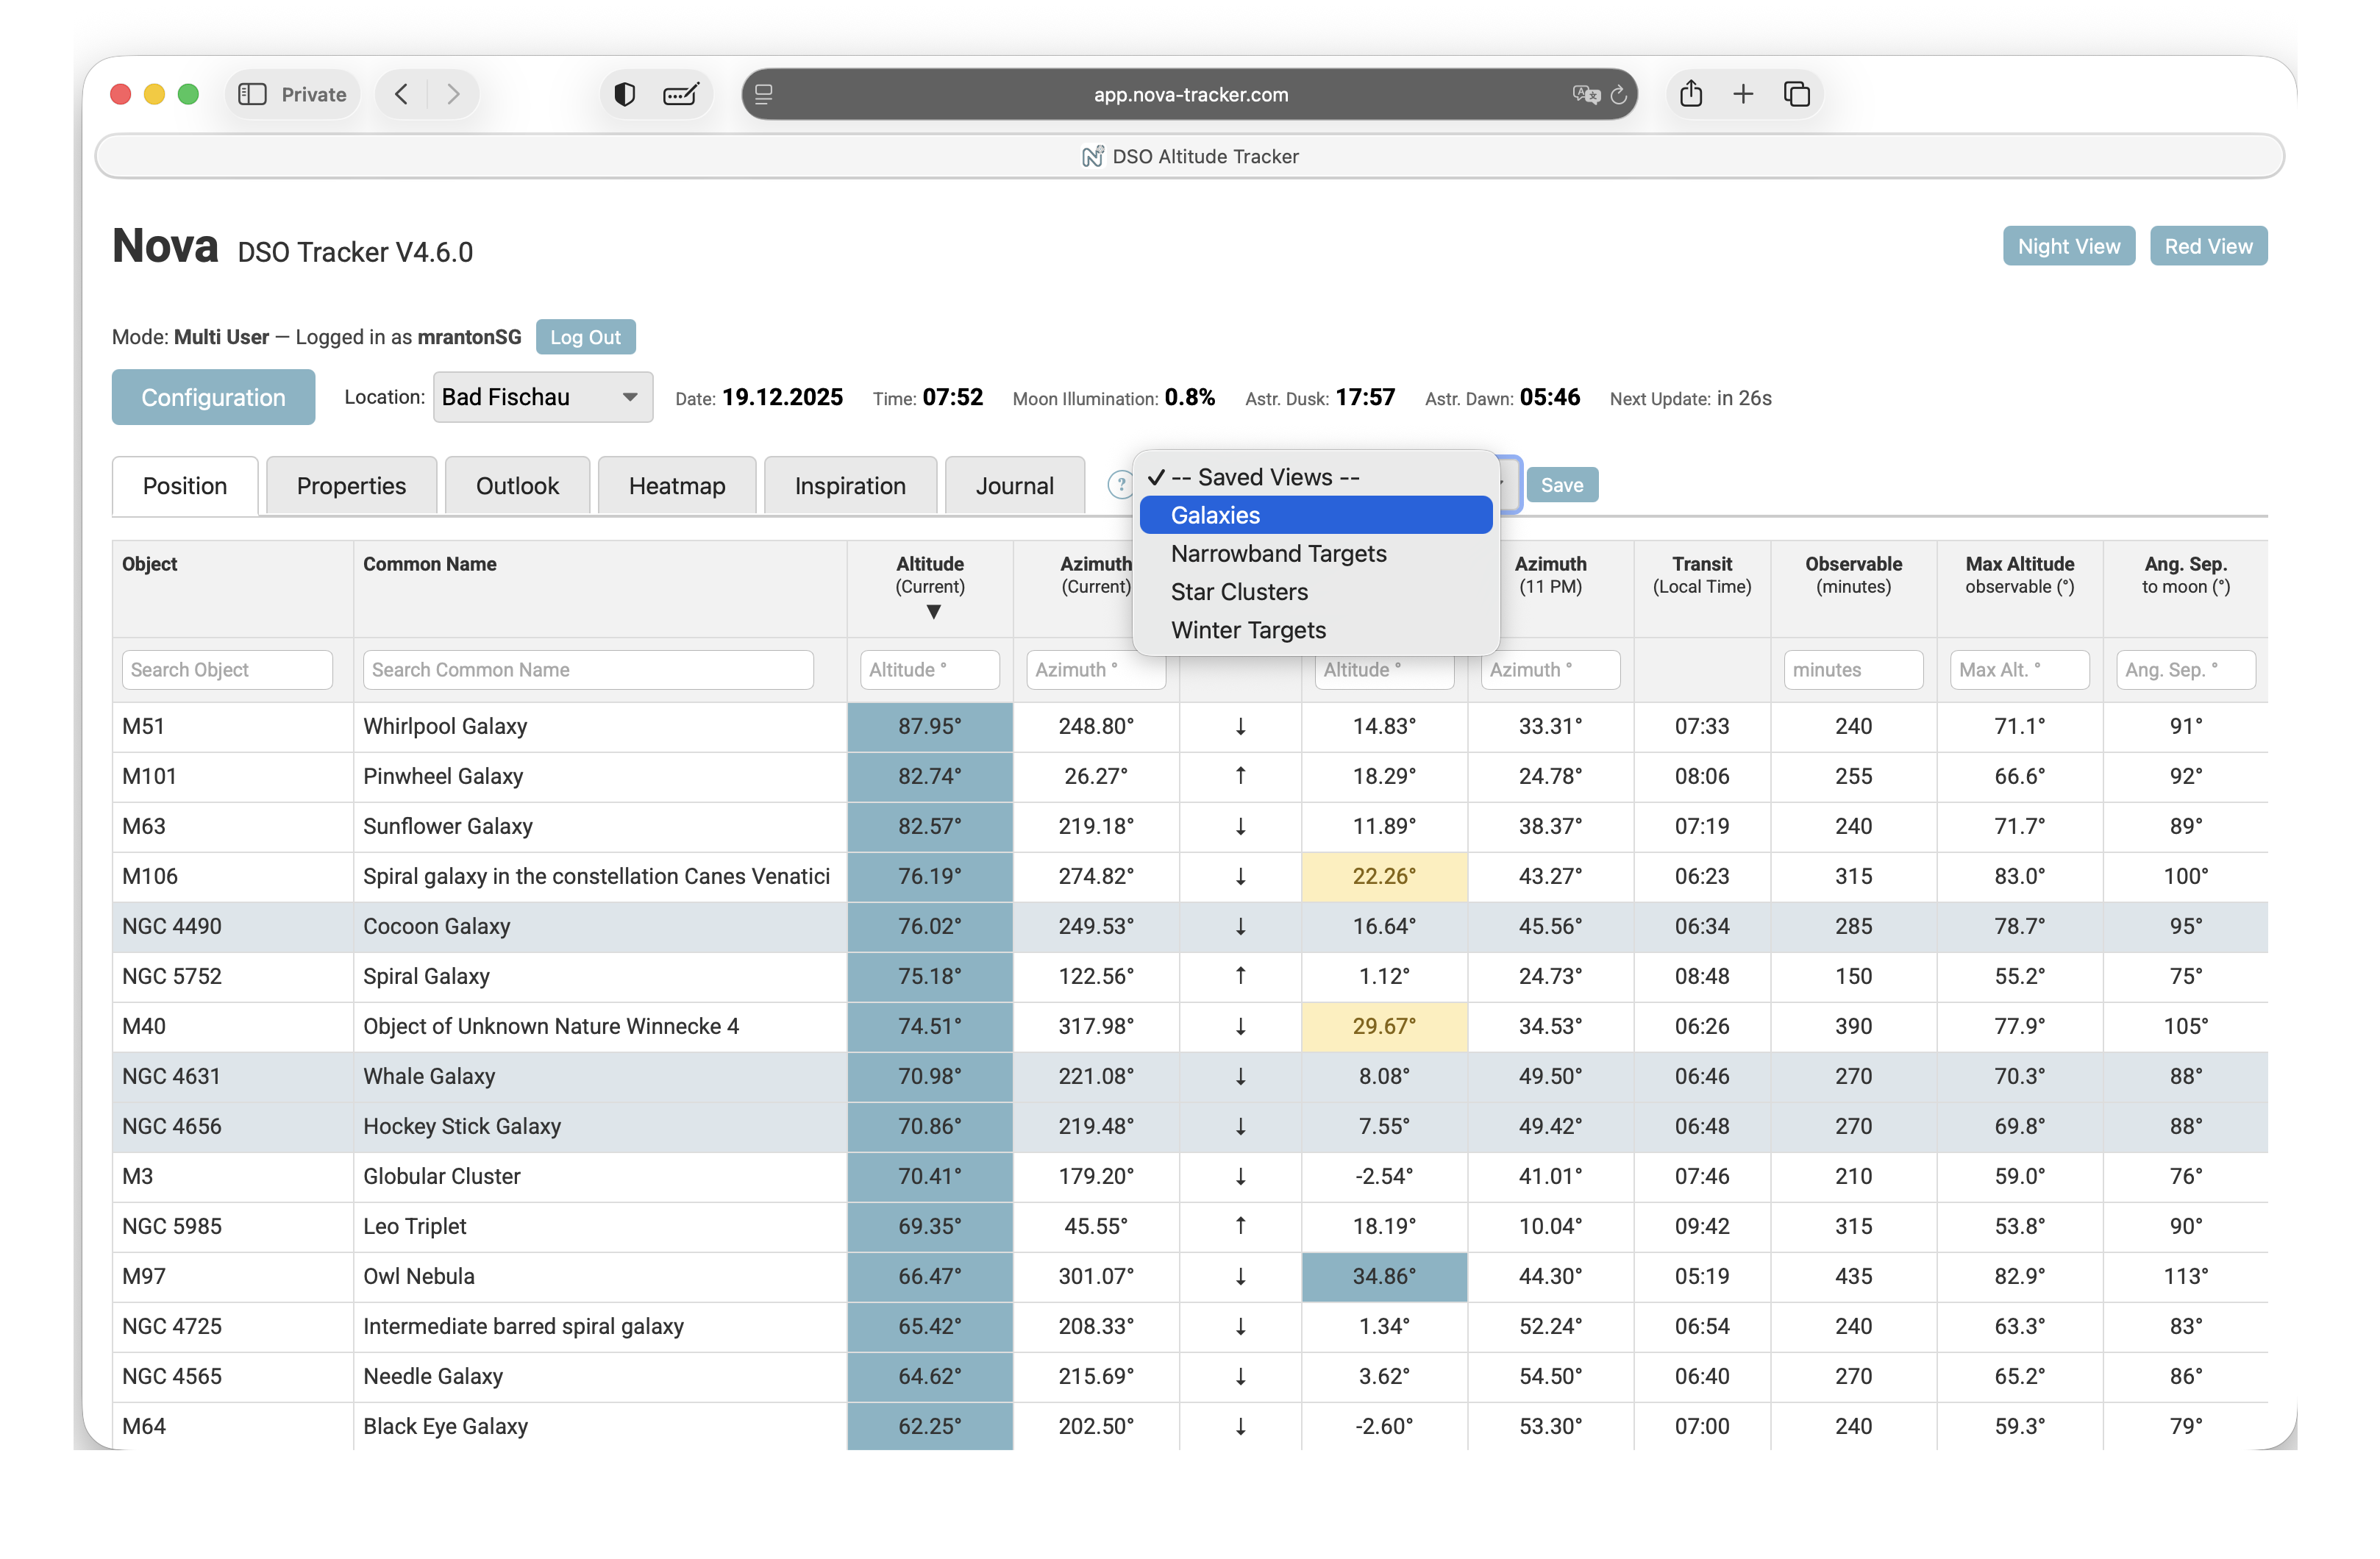This screenshot has width=2380, height=1559.
Task: Switch to the Heatmap tab
Action: coord(677,486)
